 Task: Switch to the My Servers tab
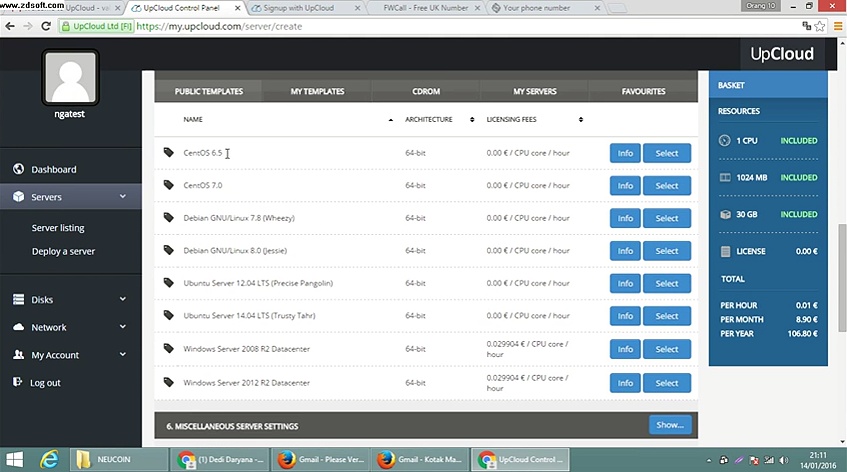(x=534, y=91)
